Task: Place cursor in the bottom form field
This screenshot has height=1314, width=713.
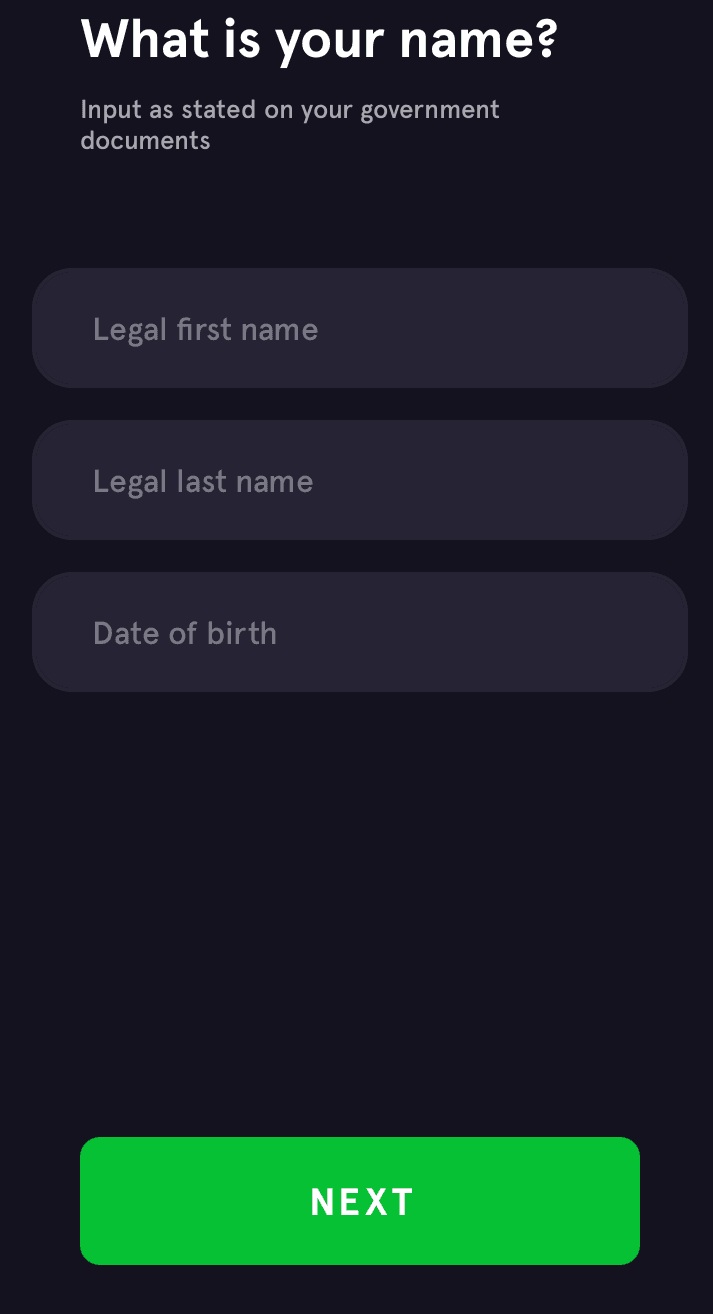Action: coord(360,632)
